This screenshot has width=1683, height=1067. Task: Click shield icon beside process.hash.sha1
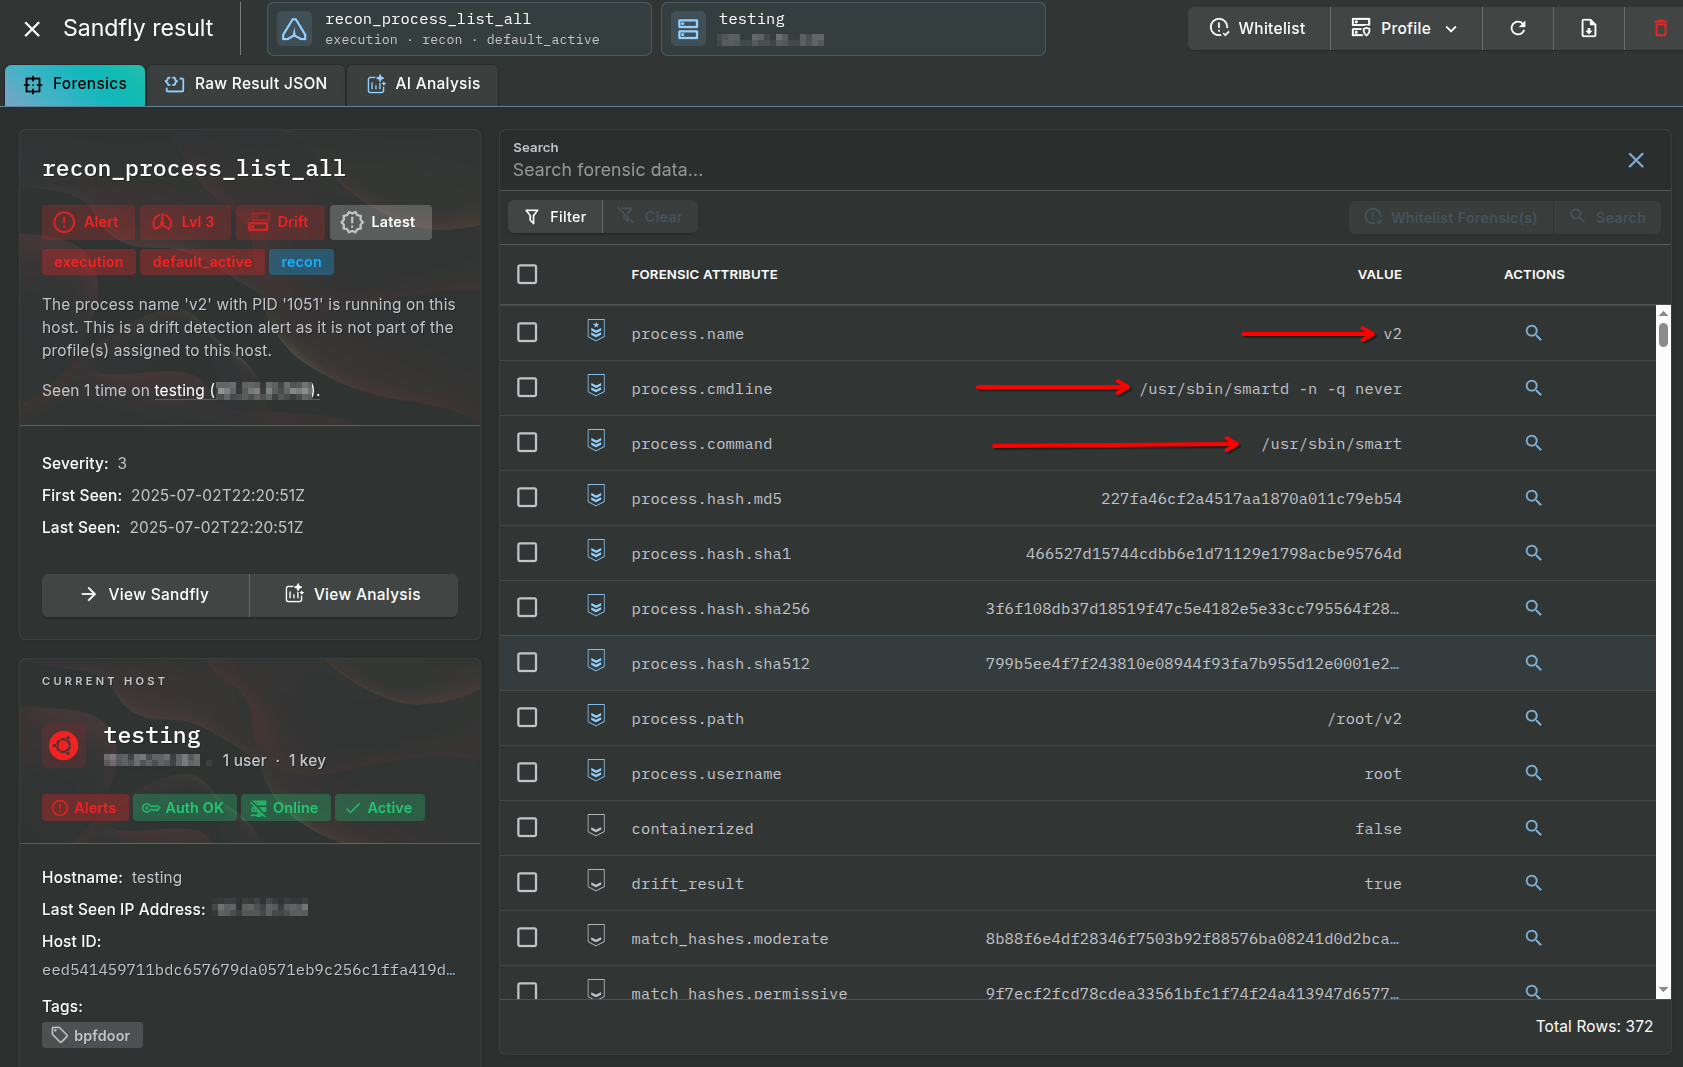(596, 550)
